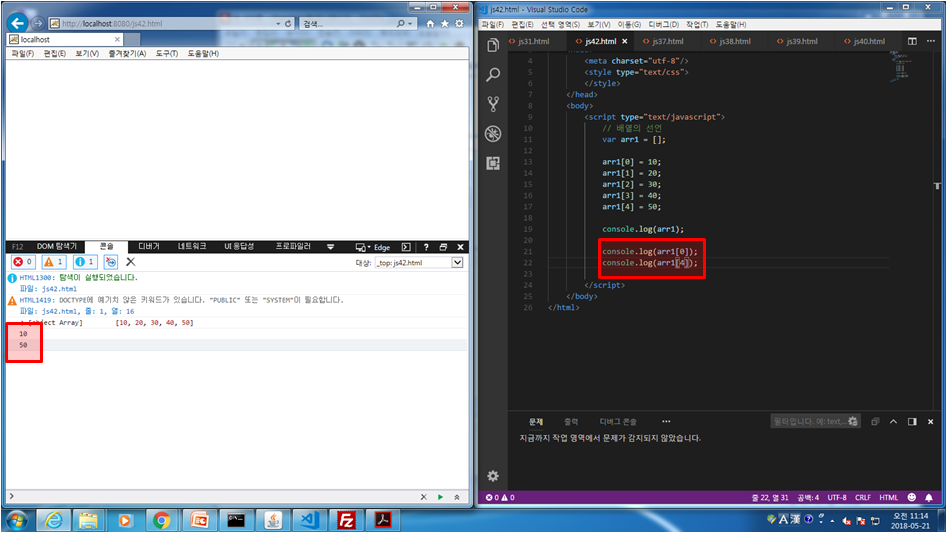Clear the F12 console with X icon
The height and width of the screenshot is (533, 947).
[130, 261]
